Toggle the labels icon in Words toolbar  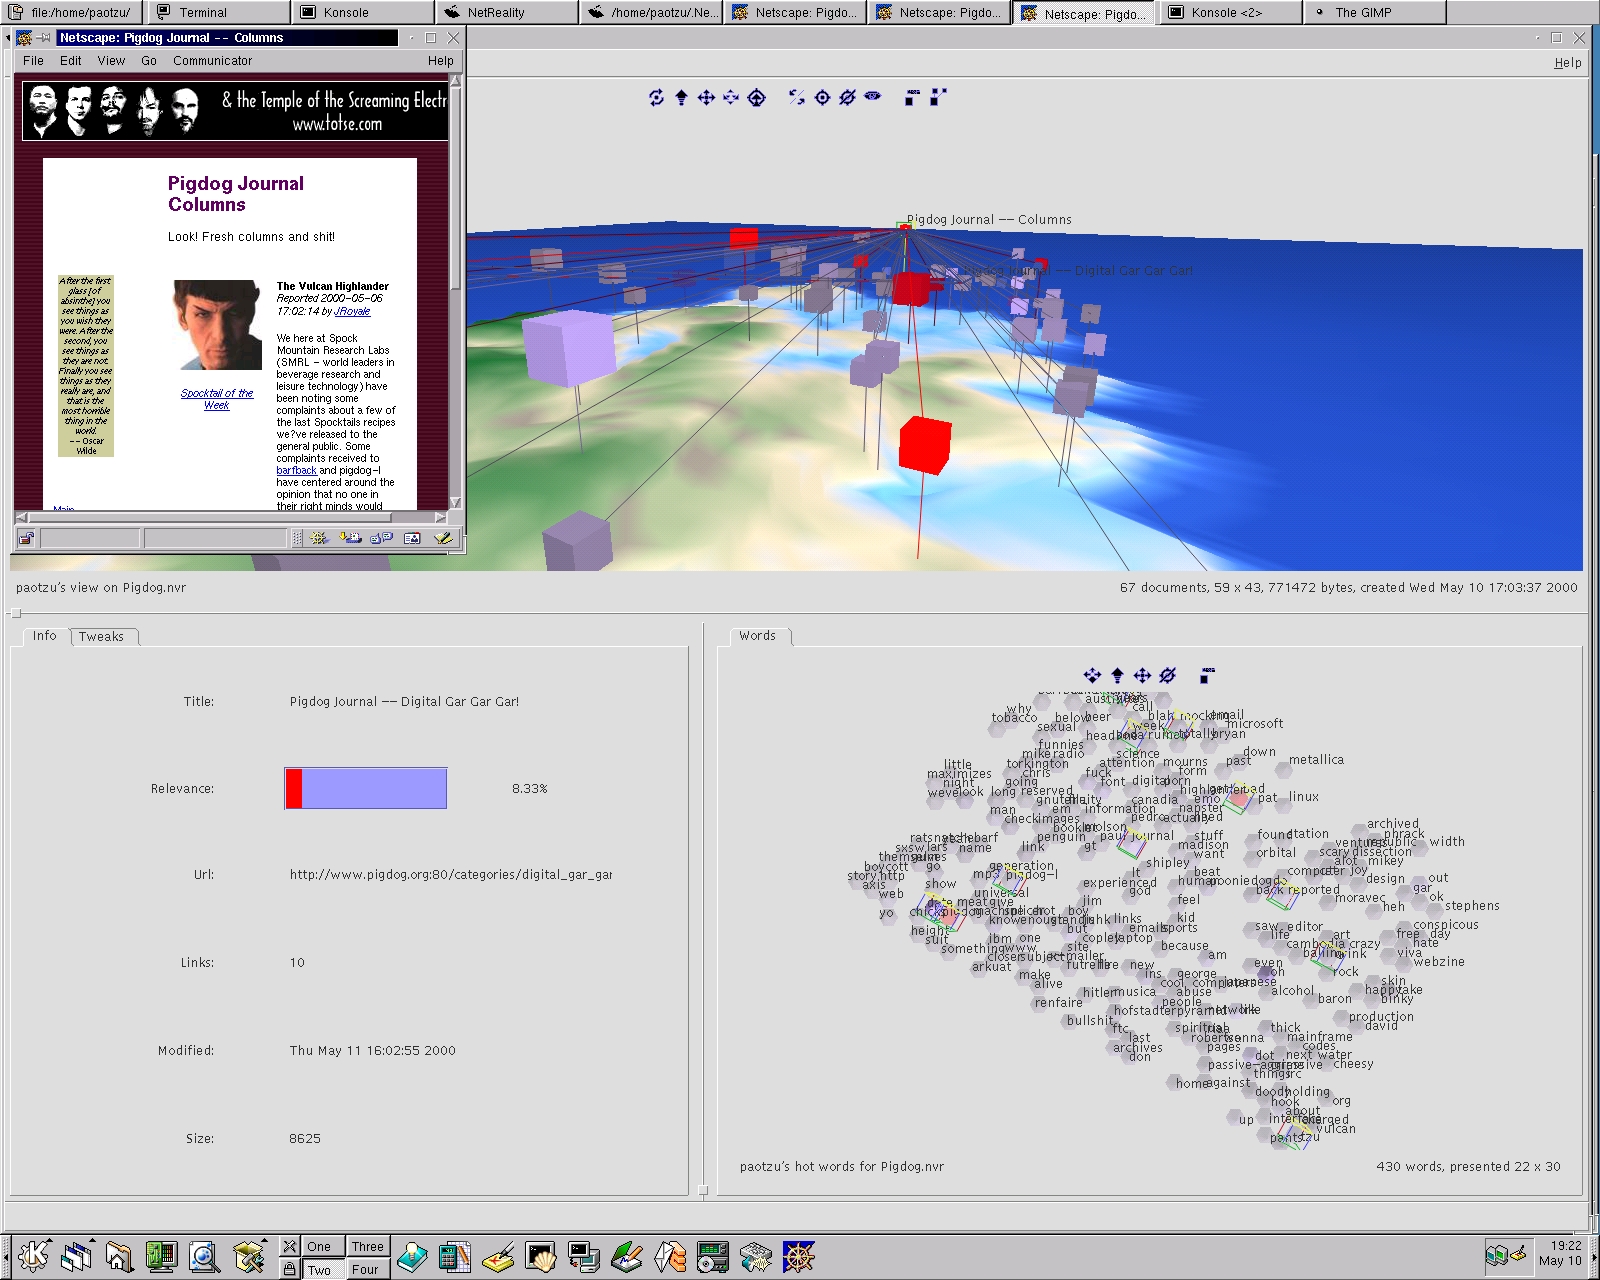(x=1205, y=676)
